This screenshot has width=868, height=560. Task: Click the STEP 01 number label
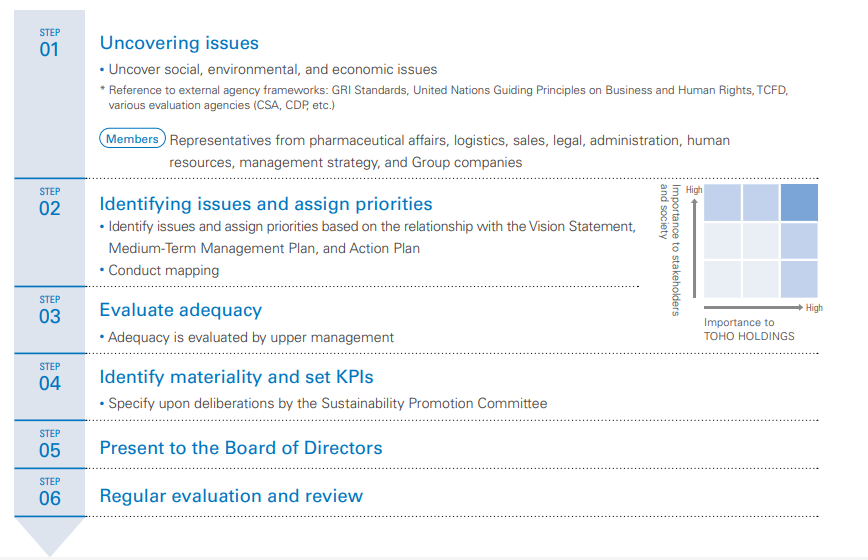pos(49,49)
